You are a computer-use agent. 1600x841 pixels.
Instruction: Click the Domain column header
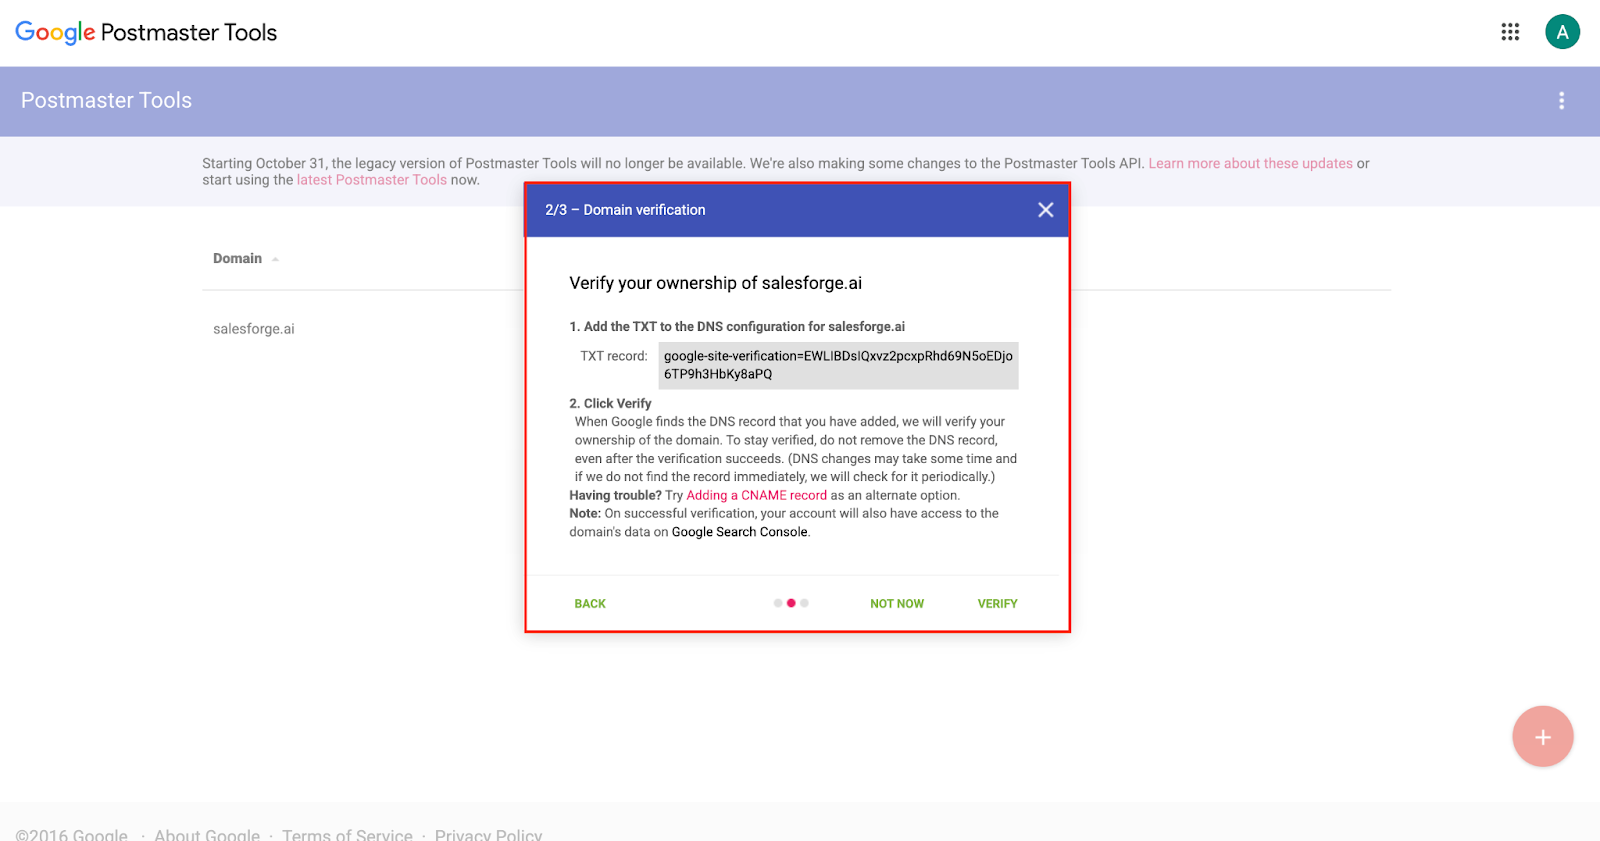237,258
